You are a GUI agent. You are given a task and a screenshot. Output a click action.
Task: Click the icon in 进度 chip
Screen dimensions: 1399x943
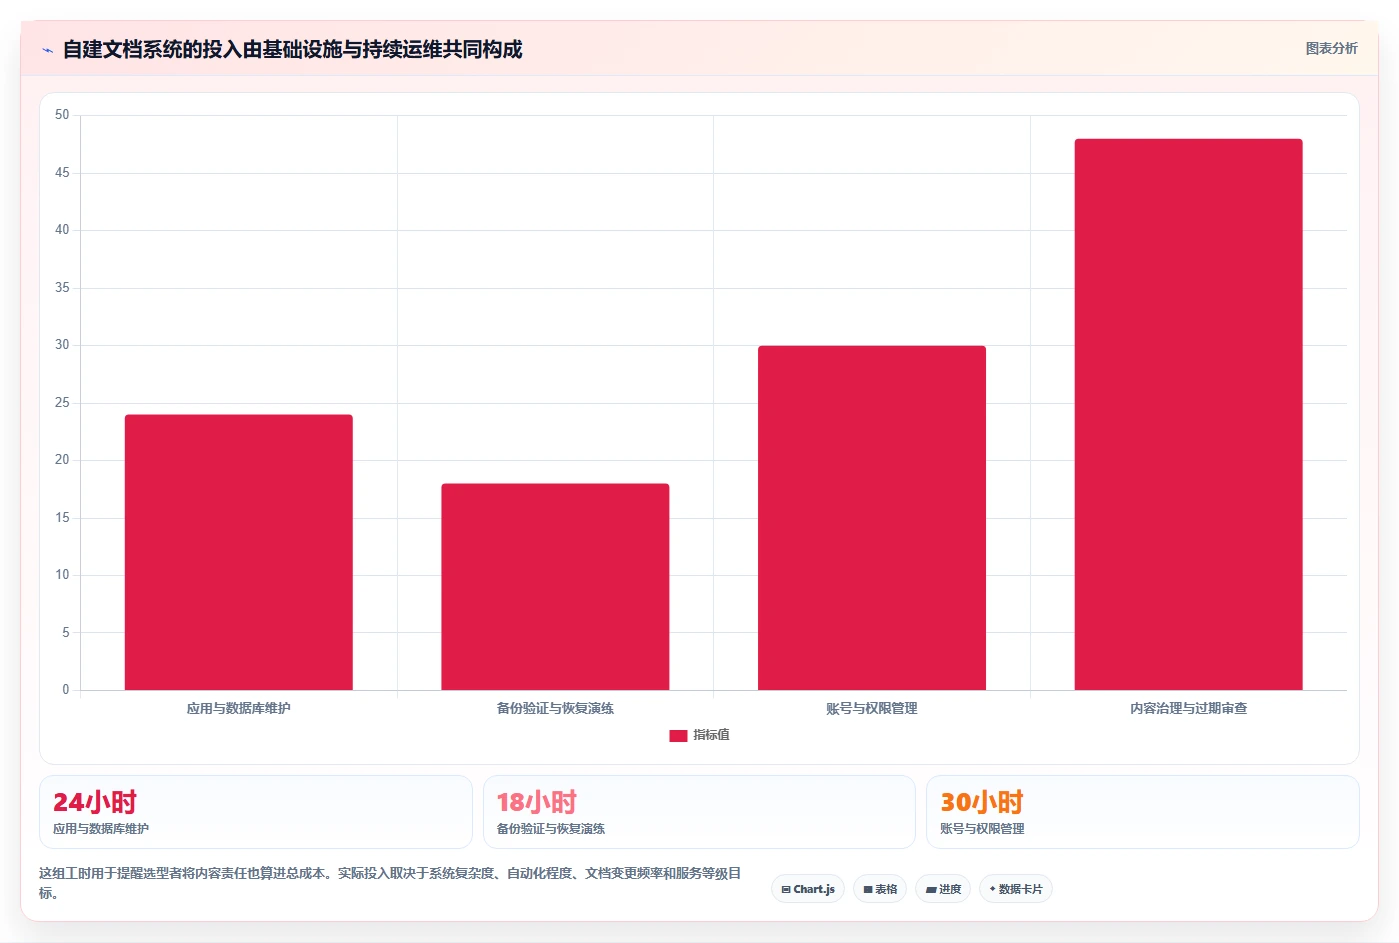click(x=931, y=889)
